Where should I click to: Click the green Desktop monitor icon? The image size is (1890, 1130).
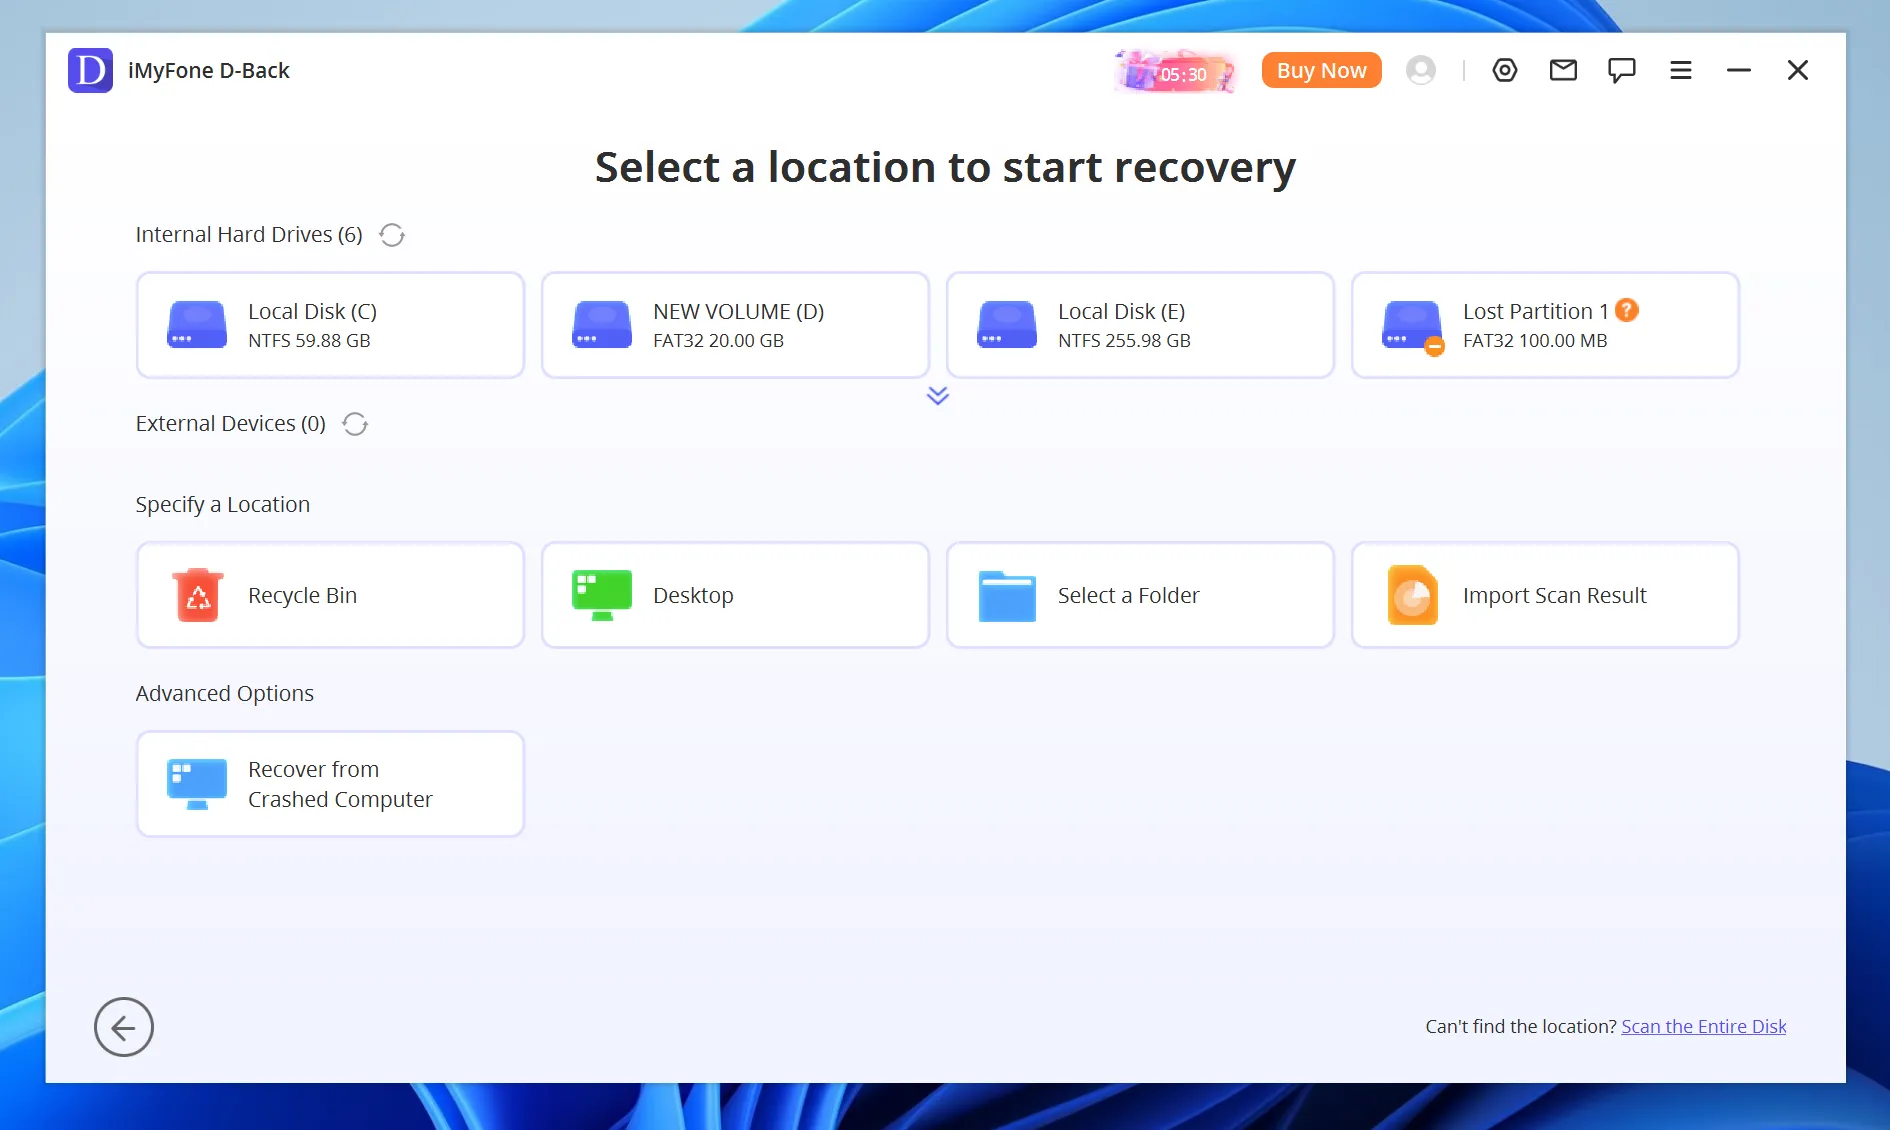coord(602,595)
